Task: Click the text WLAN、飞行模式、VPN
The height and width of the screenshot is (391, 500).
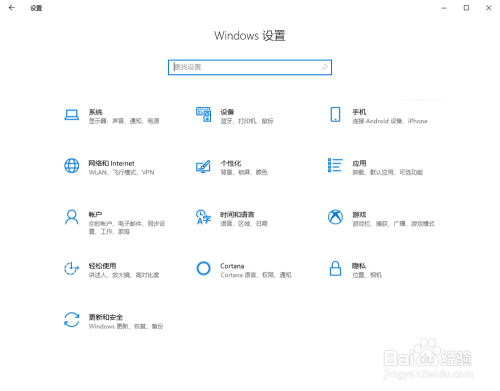Action: coord(121,172)
